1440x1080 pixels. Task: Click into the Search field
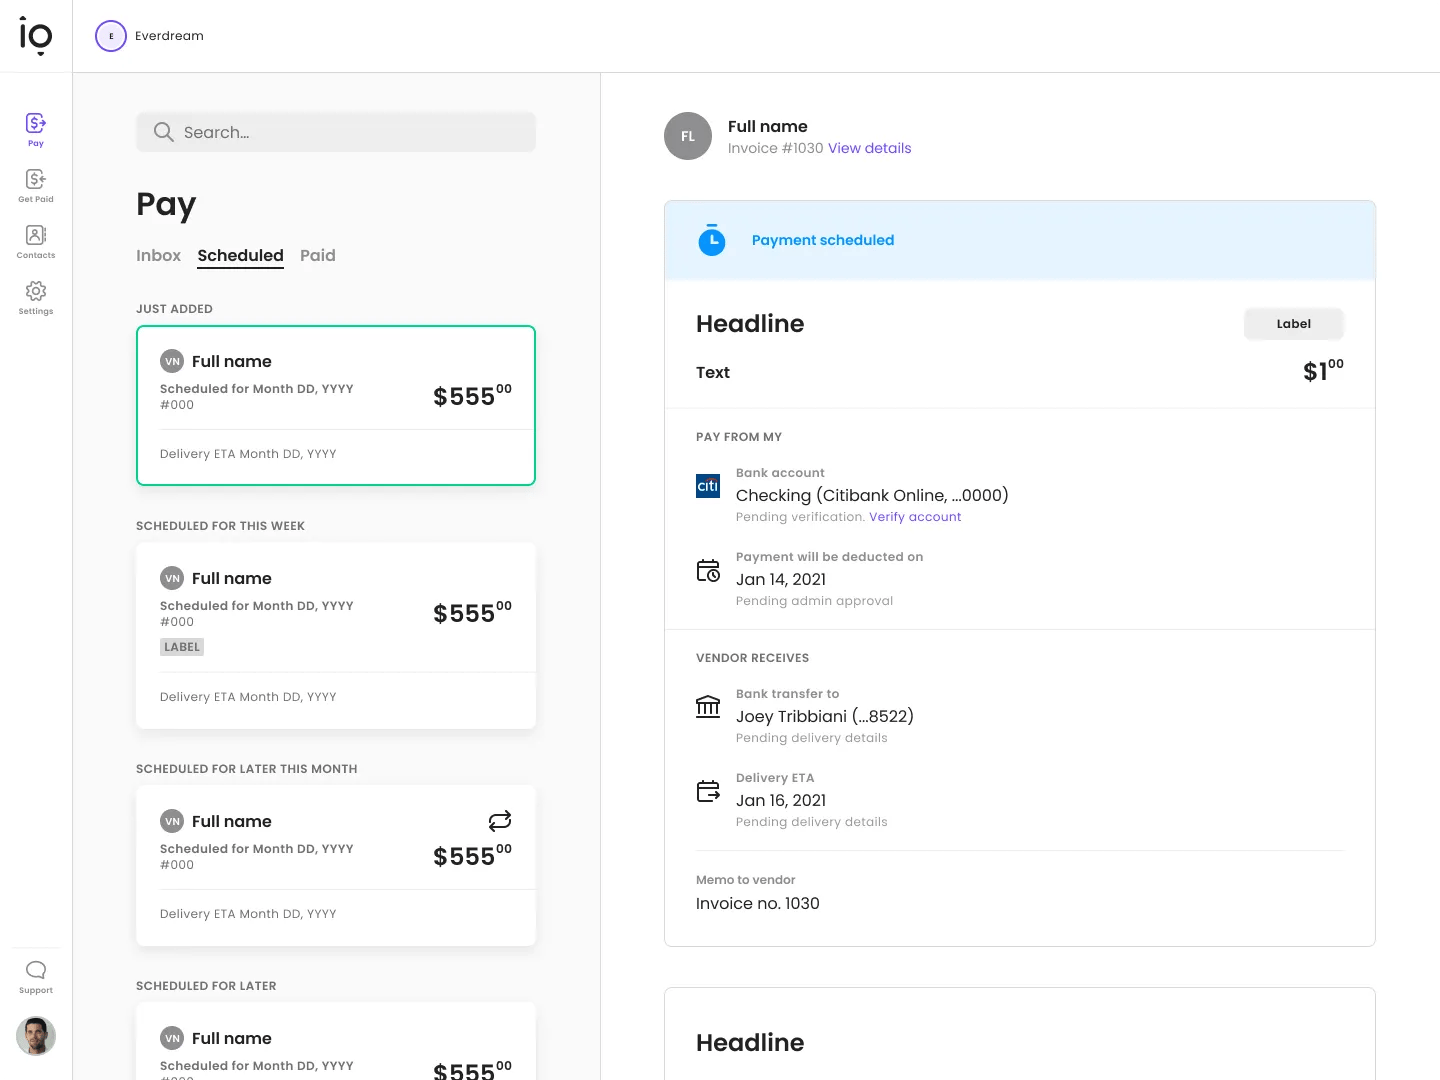[336, 132]
